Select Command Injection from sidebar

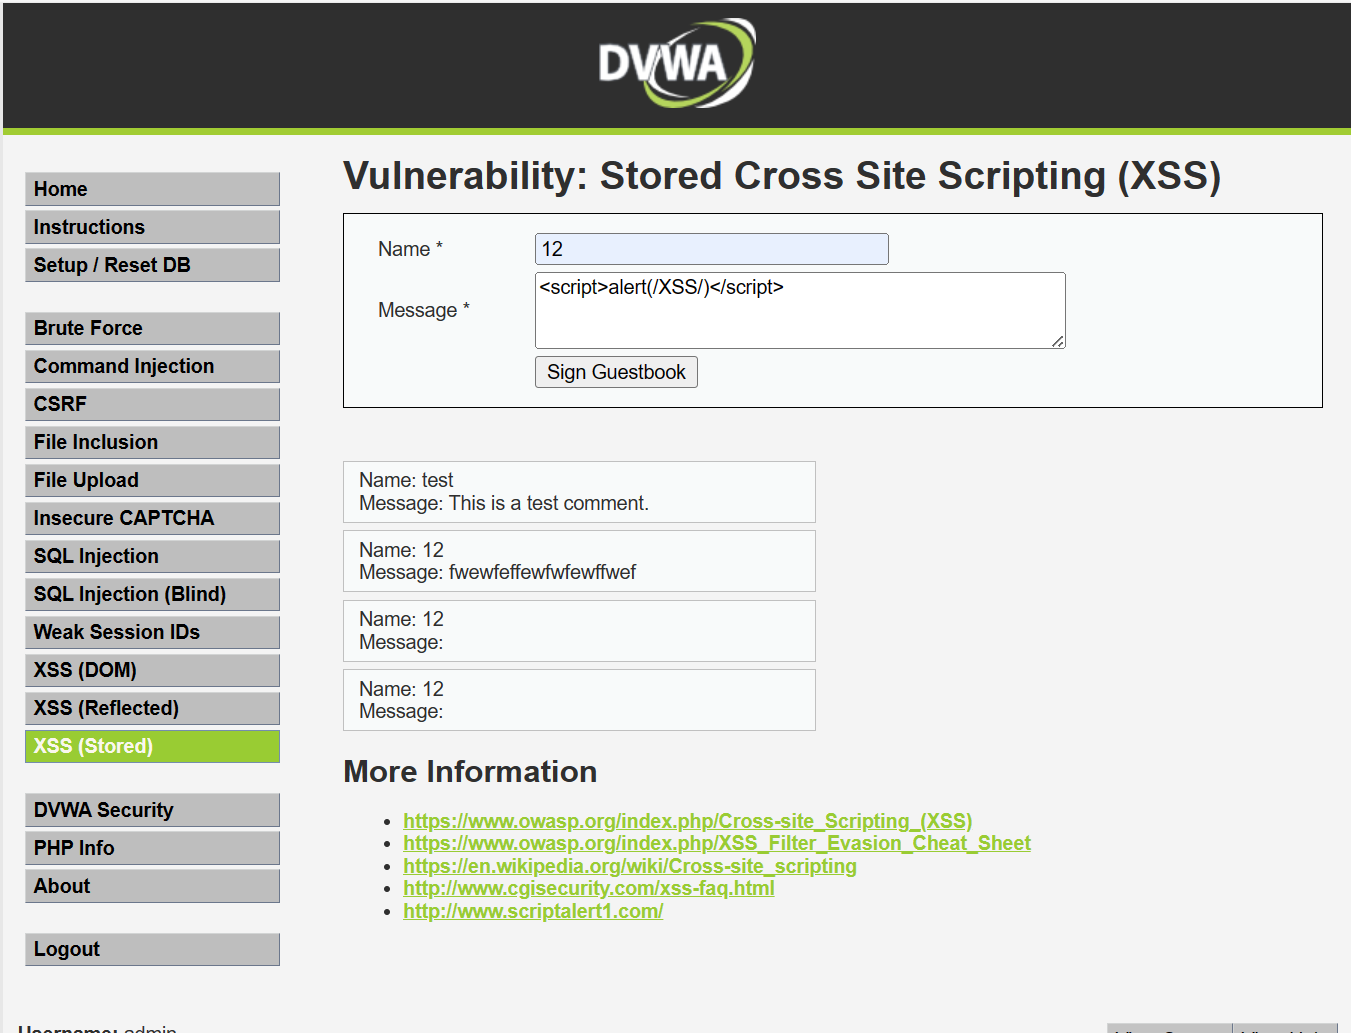tap(152, 366)
